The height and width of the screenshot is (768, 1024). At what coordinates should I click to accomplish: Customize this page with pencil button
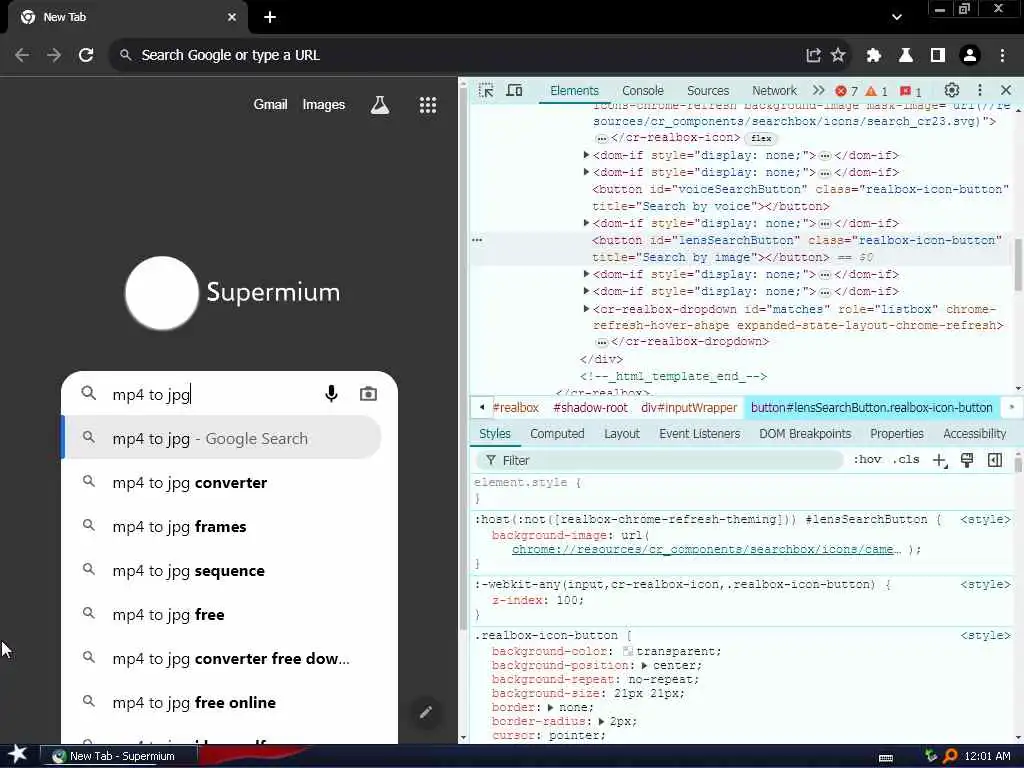coord(426,712)
